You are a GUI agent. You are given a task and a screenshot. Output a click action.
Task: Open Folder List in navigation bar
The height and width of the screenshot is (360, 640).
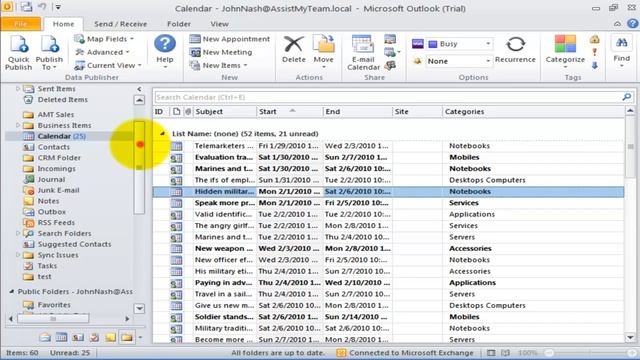click(x=127, y=337)
